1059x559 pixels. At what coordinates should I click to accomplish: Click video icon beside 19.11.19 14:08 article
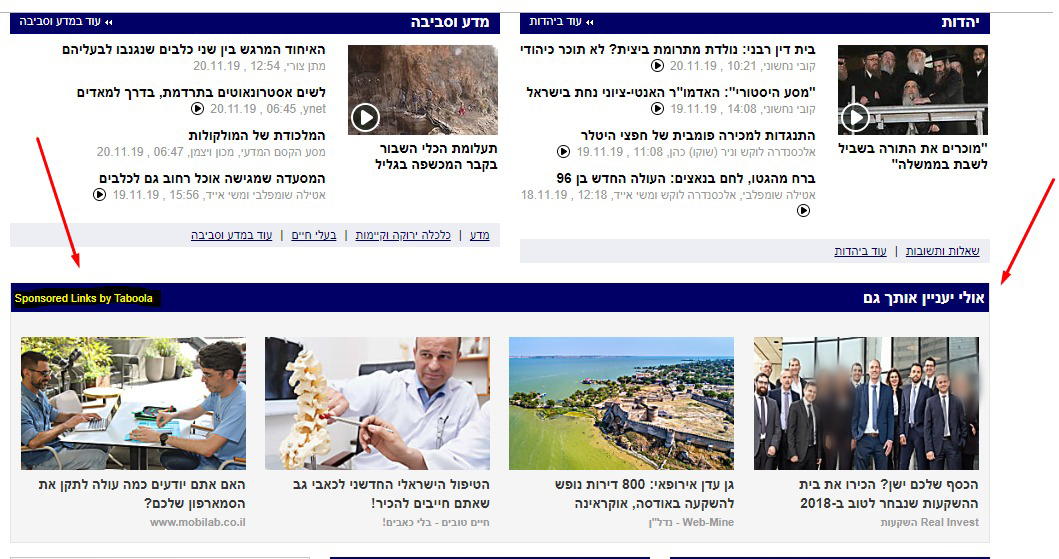click(x=657, y=109)
